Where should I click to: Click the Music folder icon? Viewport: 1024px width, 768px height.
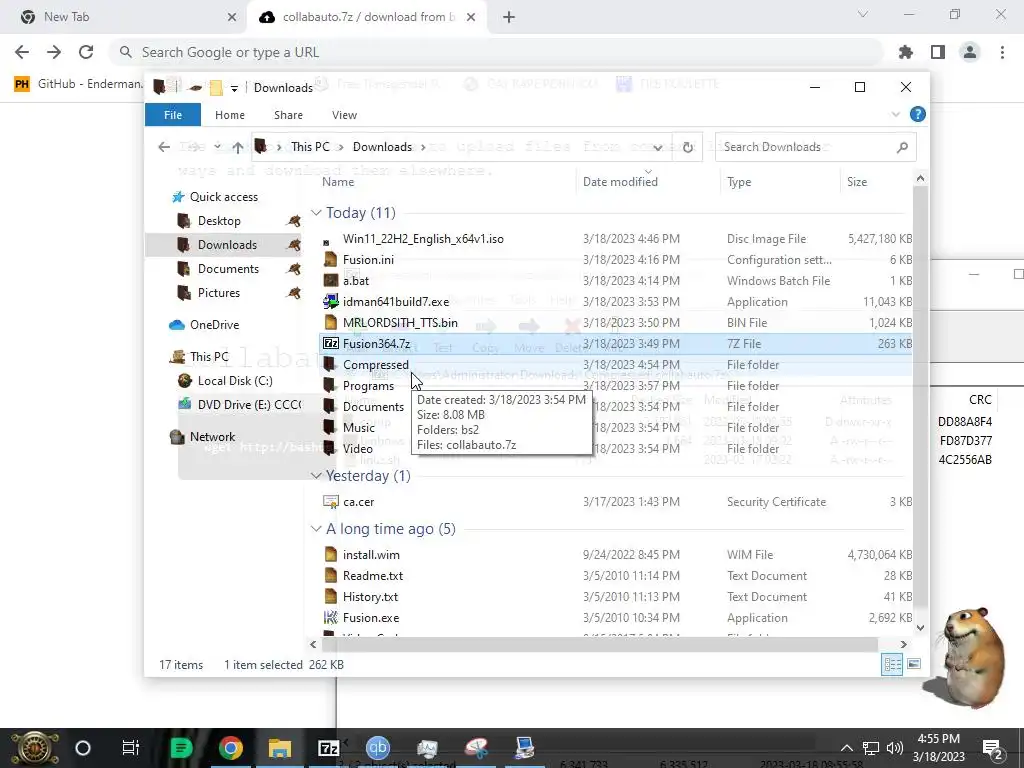pos(330,428)
